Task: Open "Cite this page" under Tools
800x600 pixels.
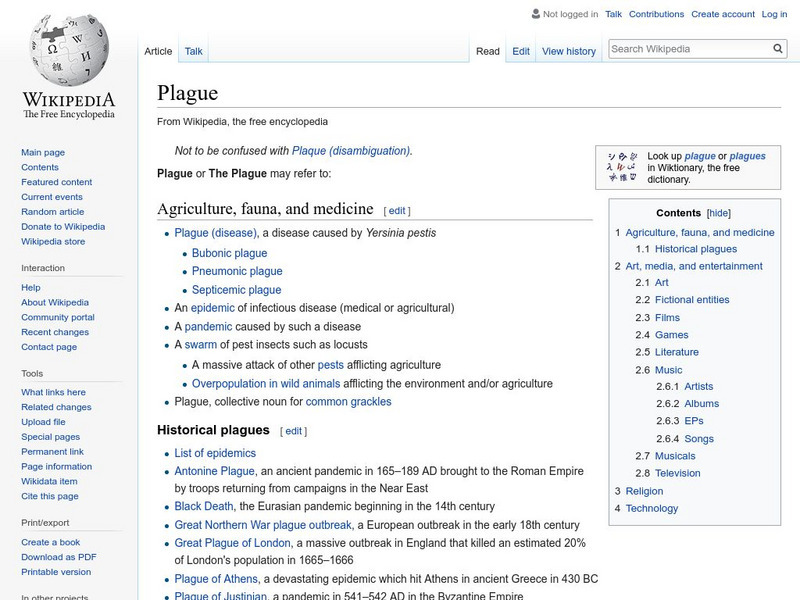Action: [48, 495]
